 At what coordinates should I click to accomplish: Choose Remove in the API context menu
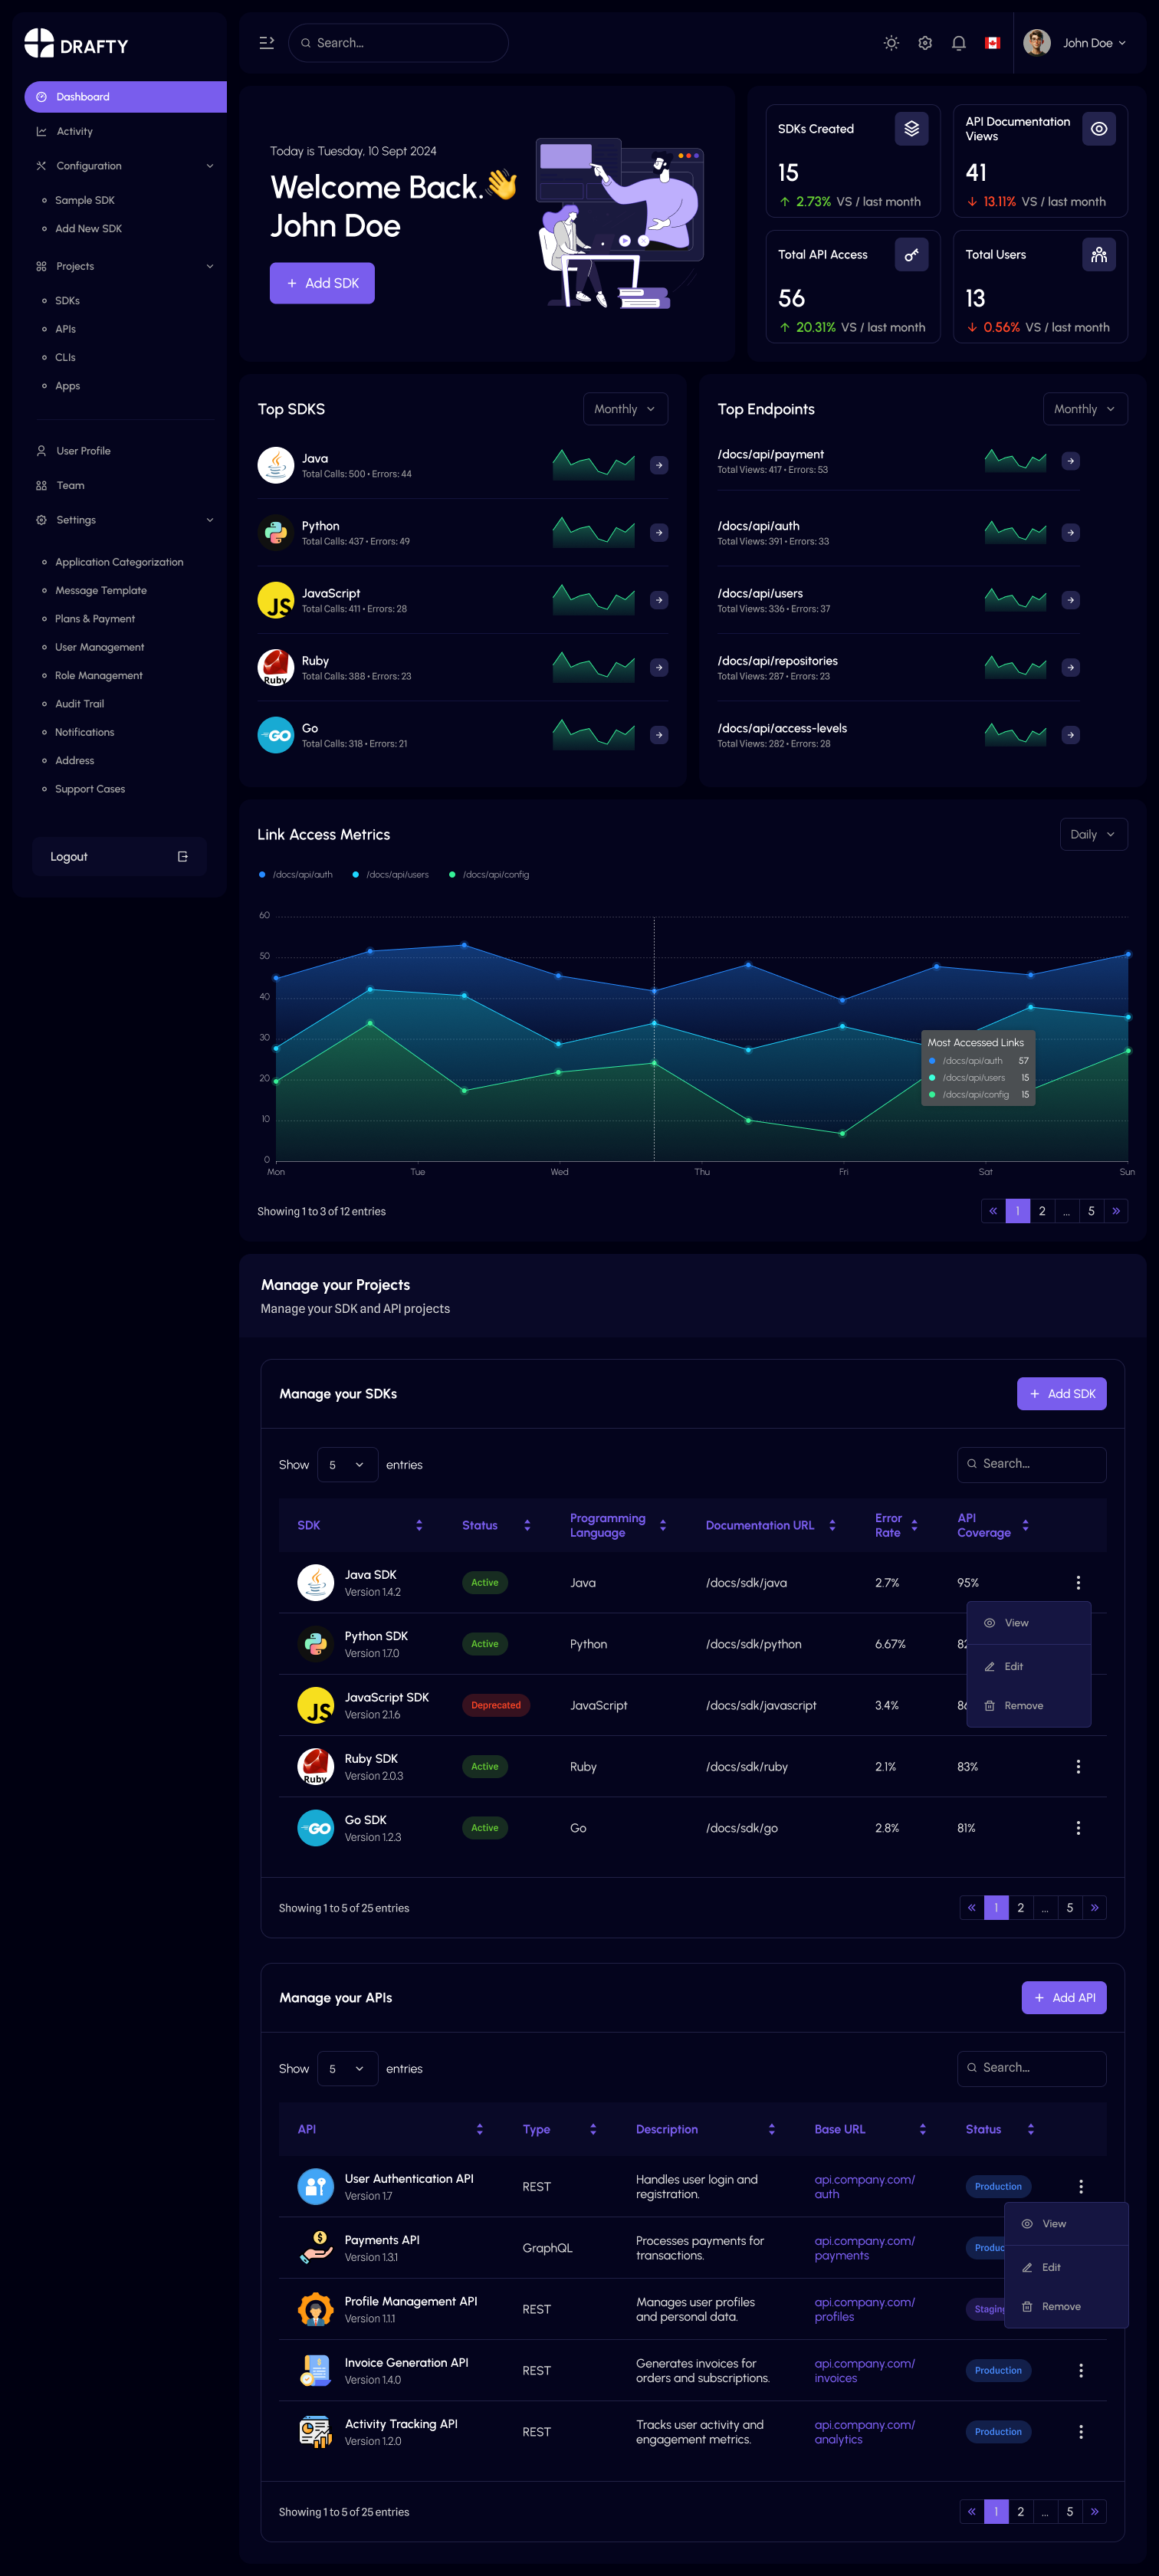click(x=1060, y=2306)
